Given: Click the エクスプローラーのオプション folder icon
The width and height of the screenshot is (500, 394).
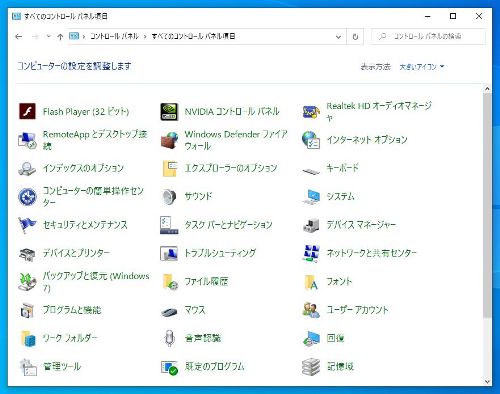Looking at the screenshot, I should 169,168.
